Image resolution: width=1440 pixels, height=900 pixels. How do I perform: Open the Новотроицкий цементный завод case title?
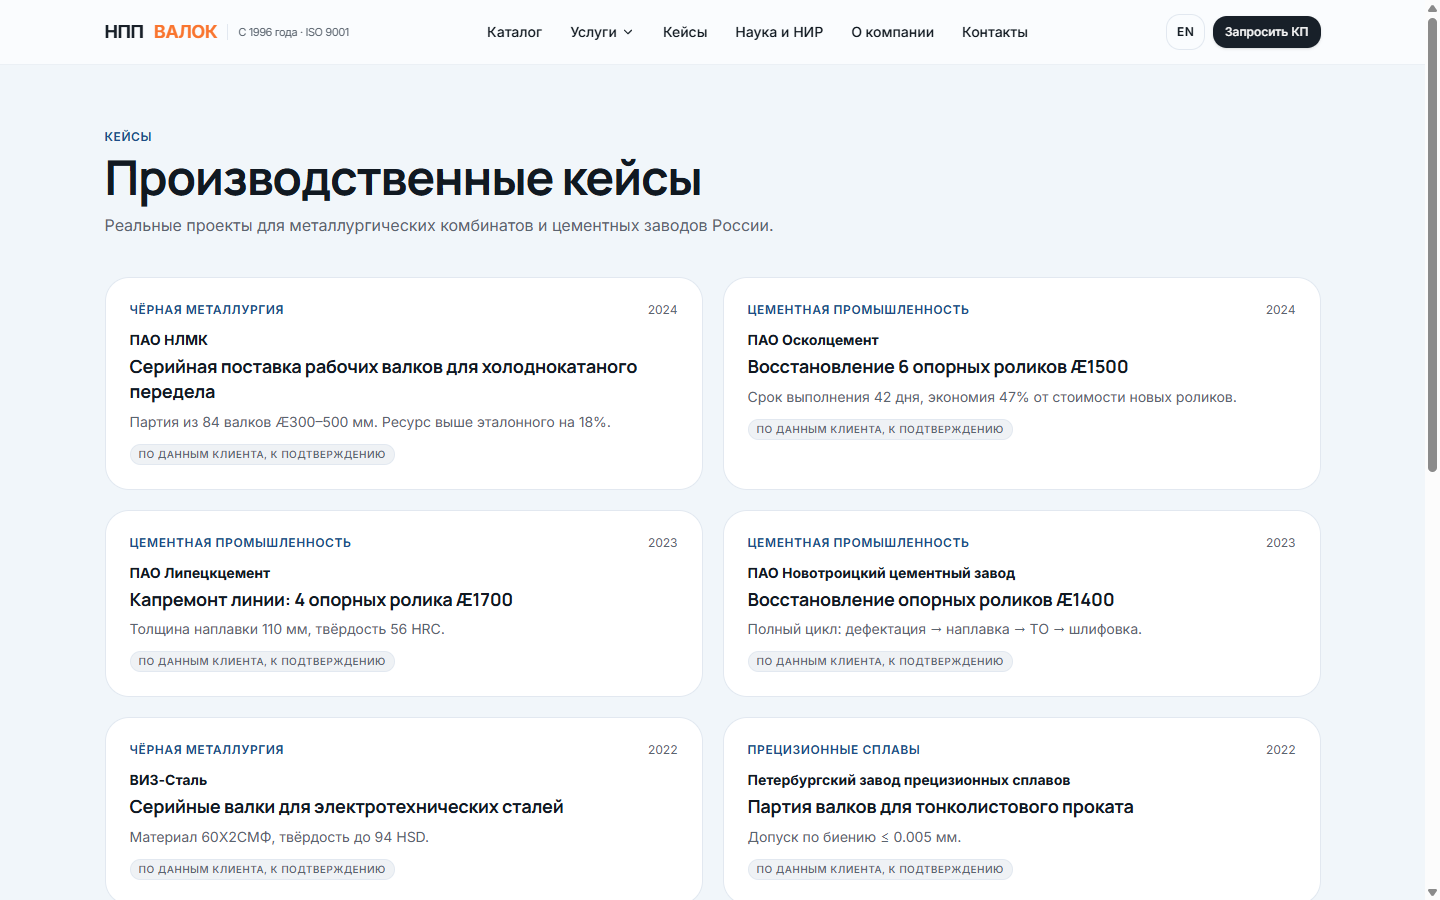[931, 600]
